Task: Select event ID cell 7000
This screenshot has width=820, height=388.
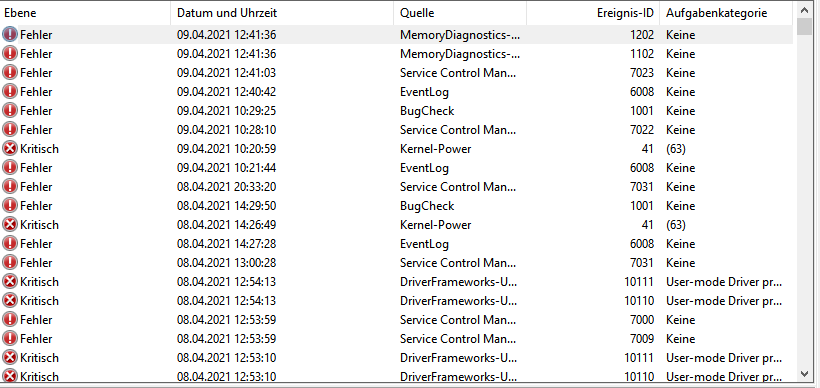Action: (642, 320)
